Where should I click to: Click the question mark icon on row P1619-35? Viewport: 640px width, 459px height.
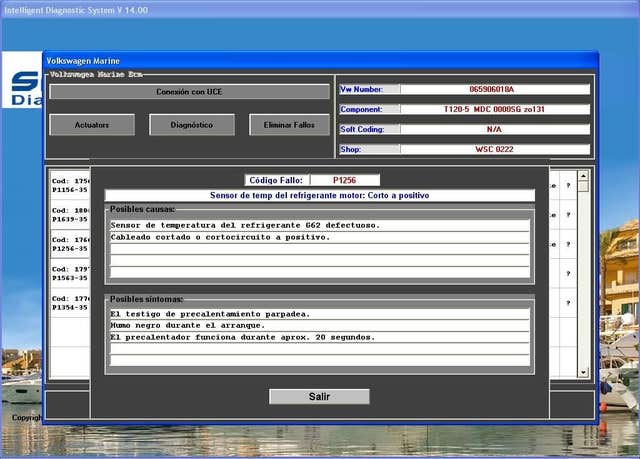568,214
